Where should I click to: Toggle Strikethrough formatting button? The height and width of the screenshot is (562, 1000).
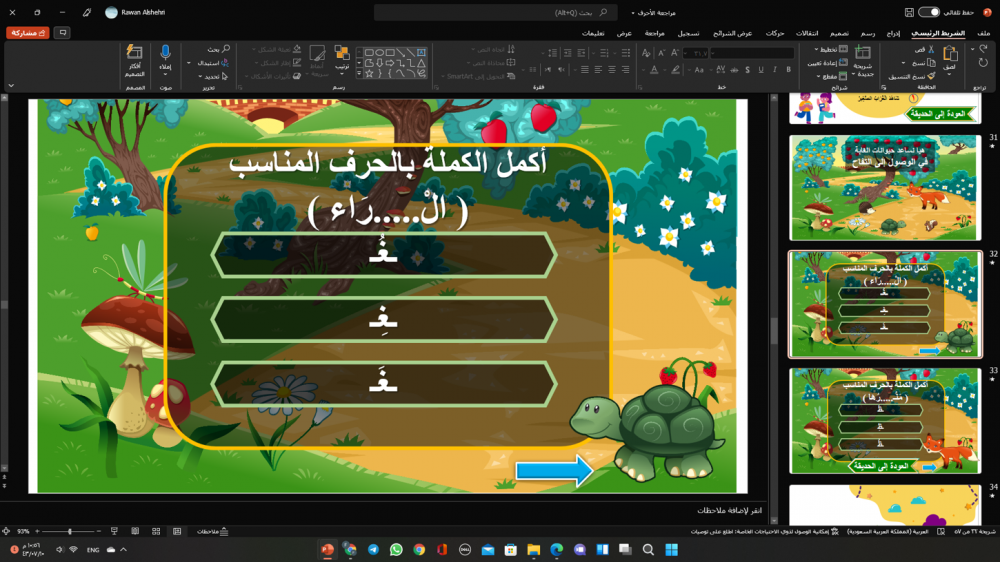coord(734,70)
